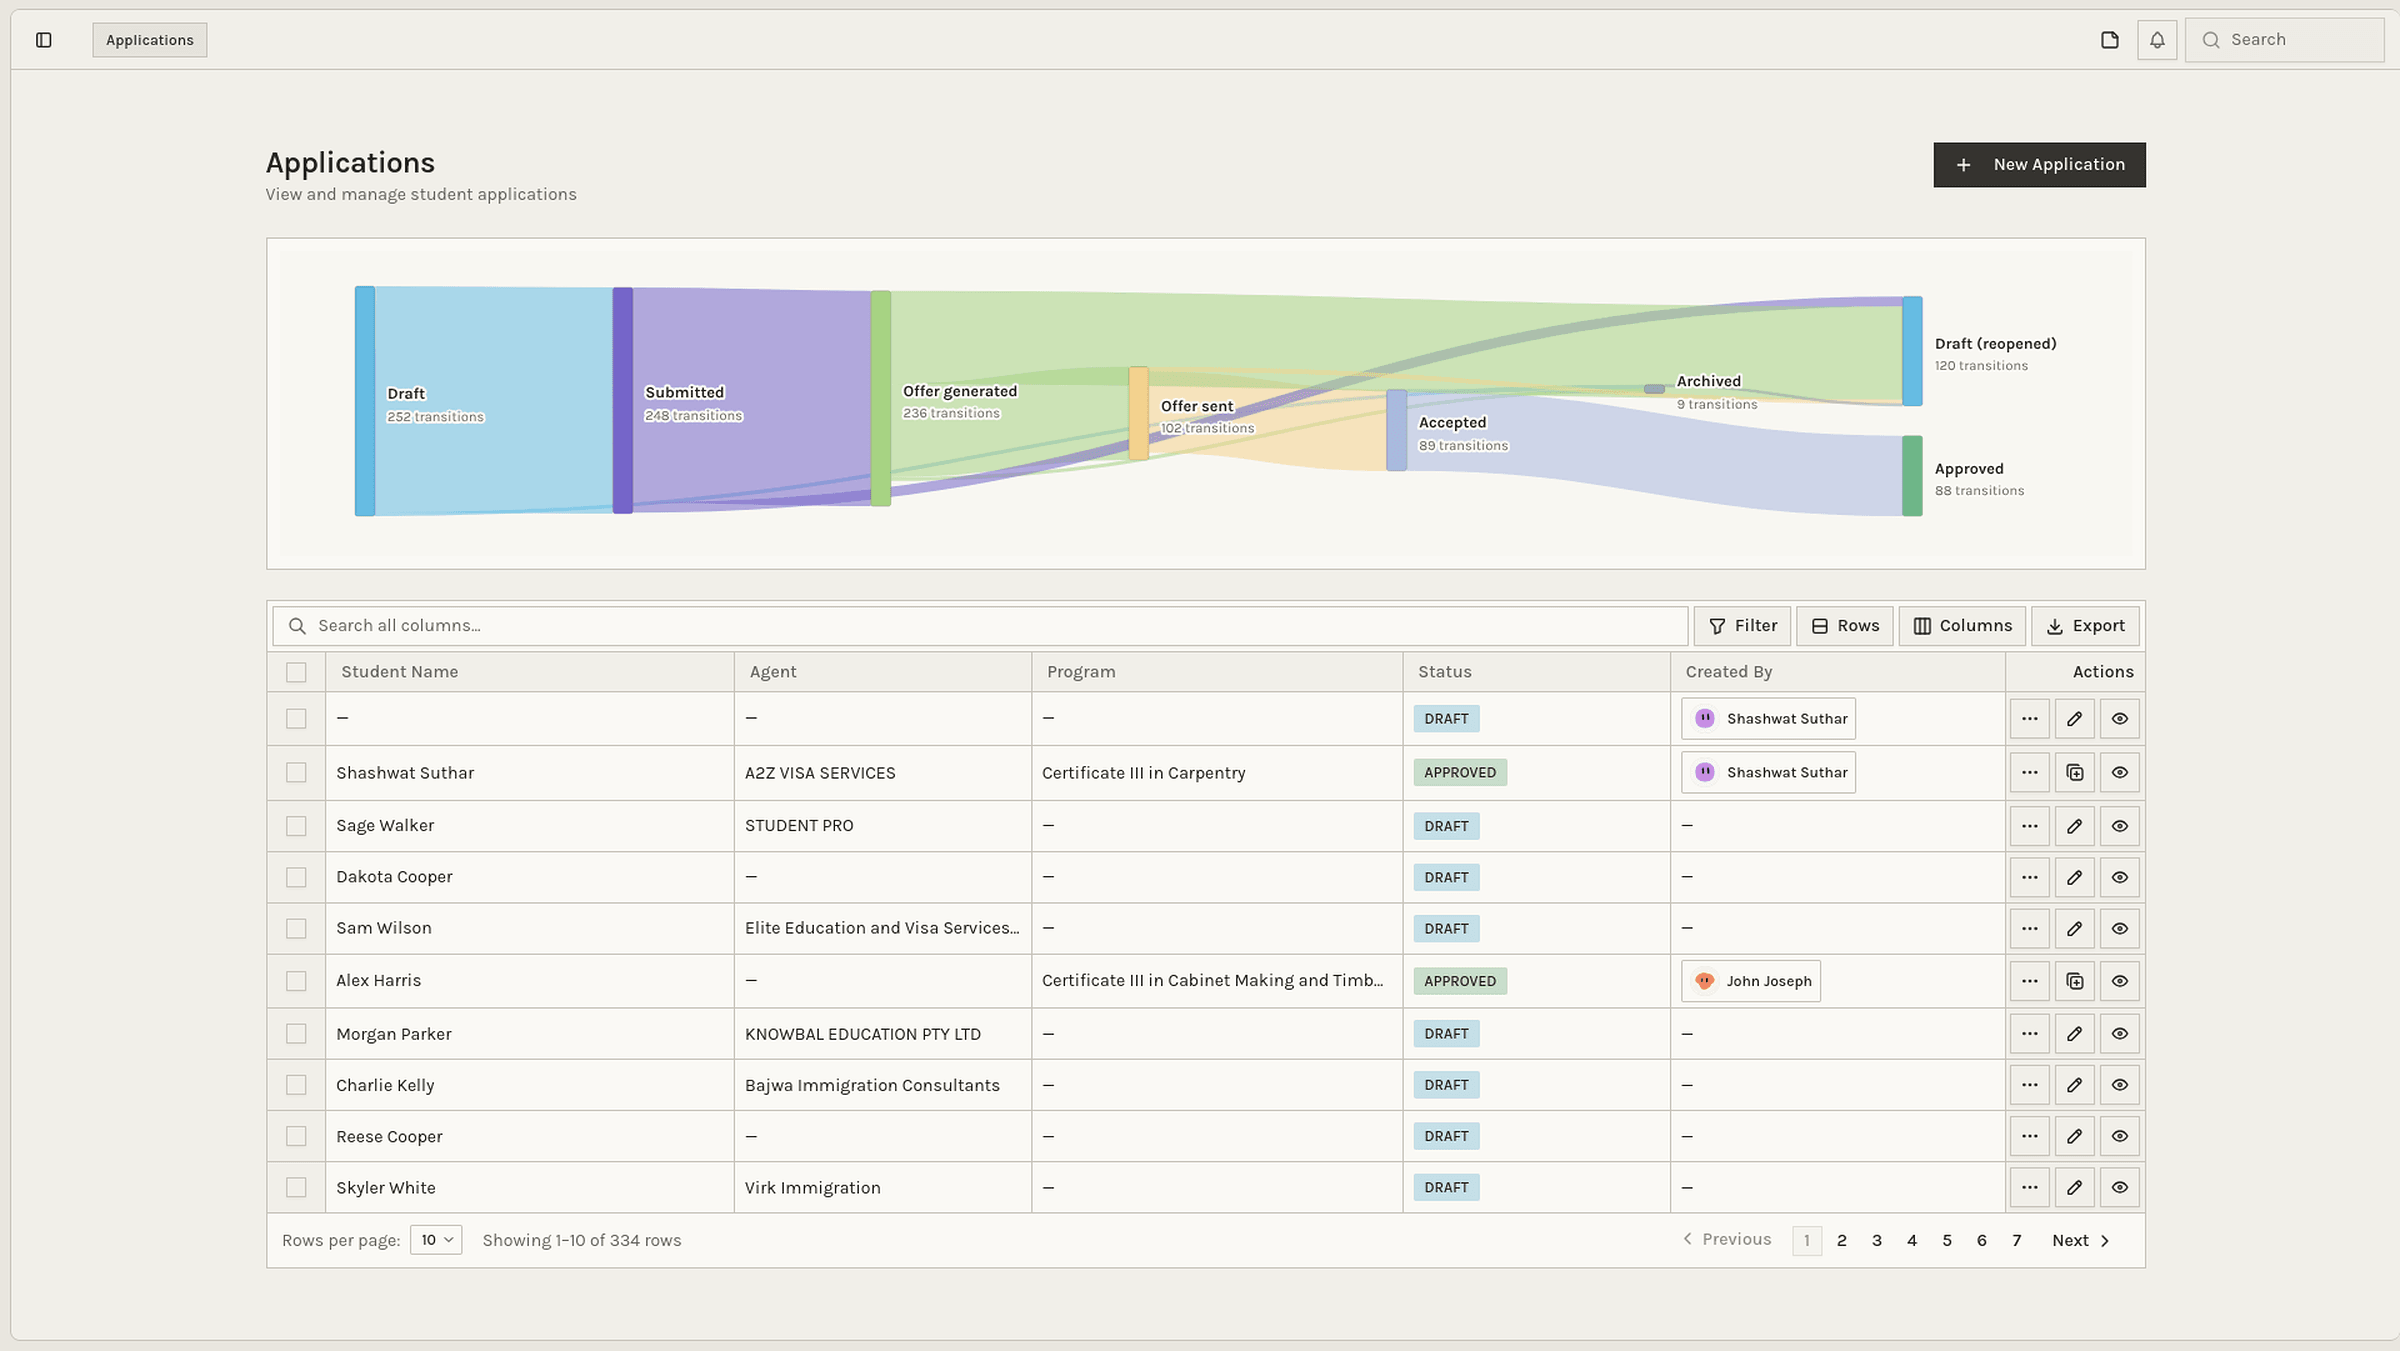Check the Reese Cooper row checkbox

coord(296,1136)
